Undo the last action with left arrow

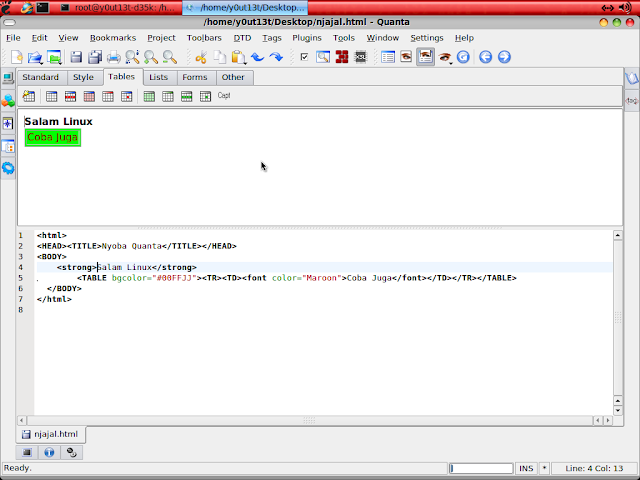(258, 57)
